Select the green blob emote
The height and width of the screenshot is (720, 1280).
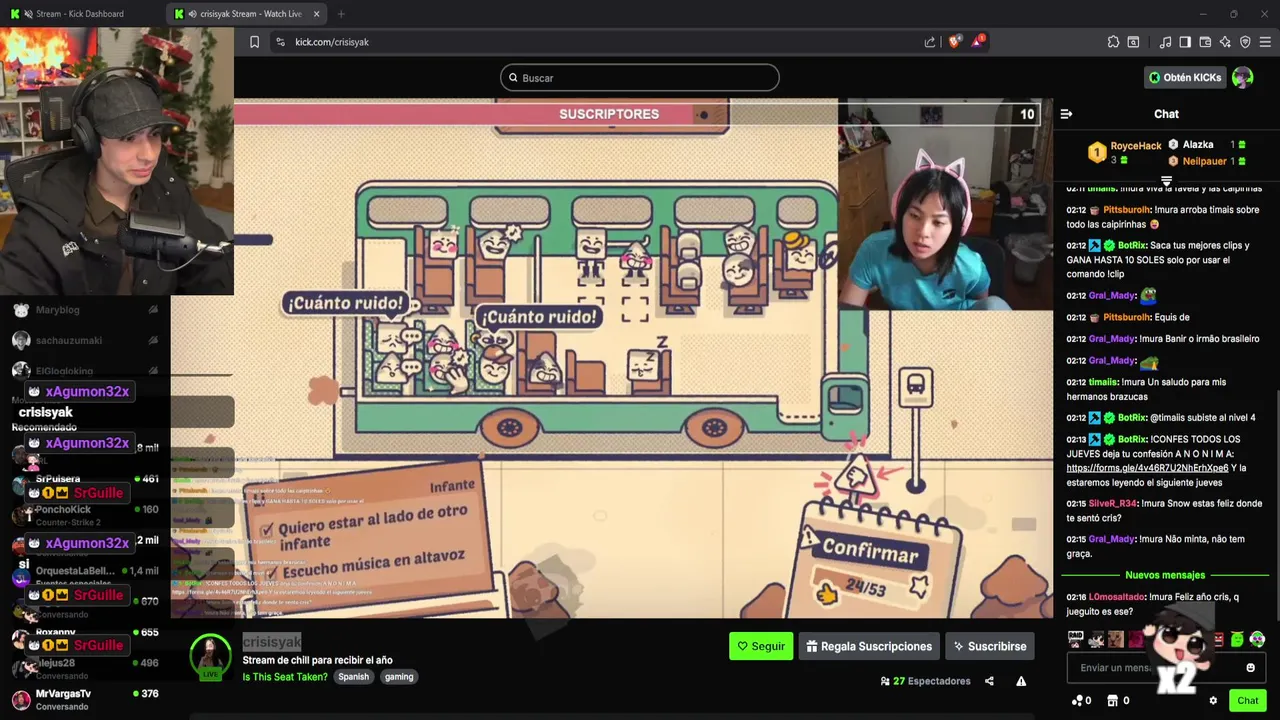[x=1237, y=639]
